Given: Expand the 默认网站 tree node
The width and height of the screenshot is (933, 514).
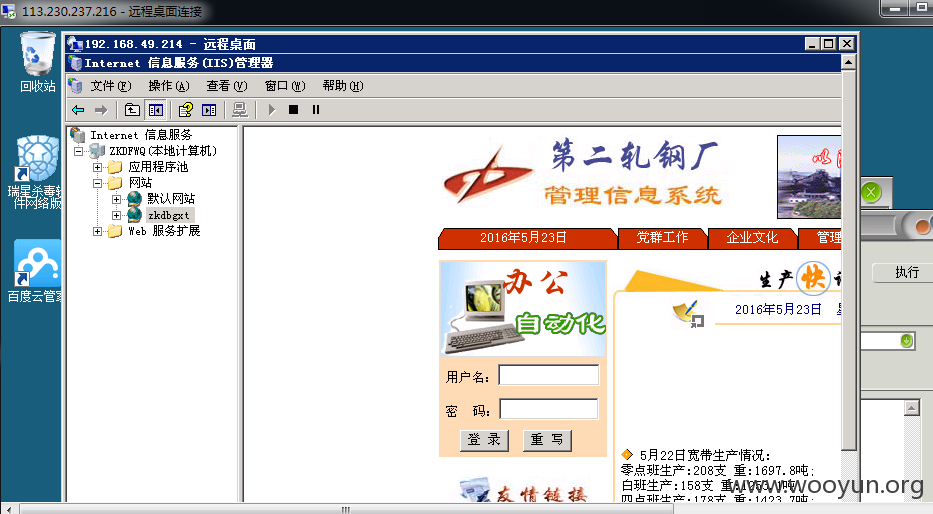Looking at the screenshot, I should coord(117,199).
